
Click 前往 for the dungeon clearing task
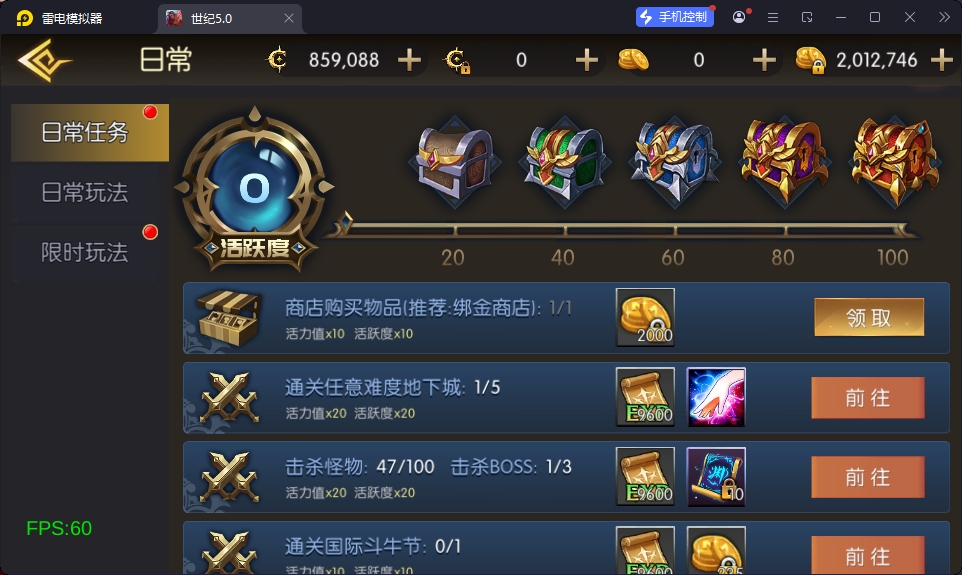click(868, 398)
